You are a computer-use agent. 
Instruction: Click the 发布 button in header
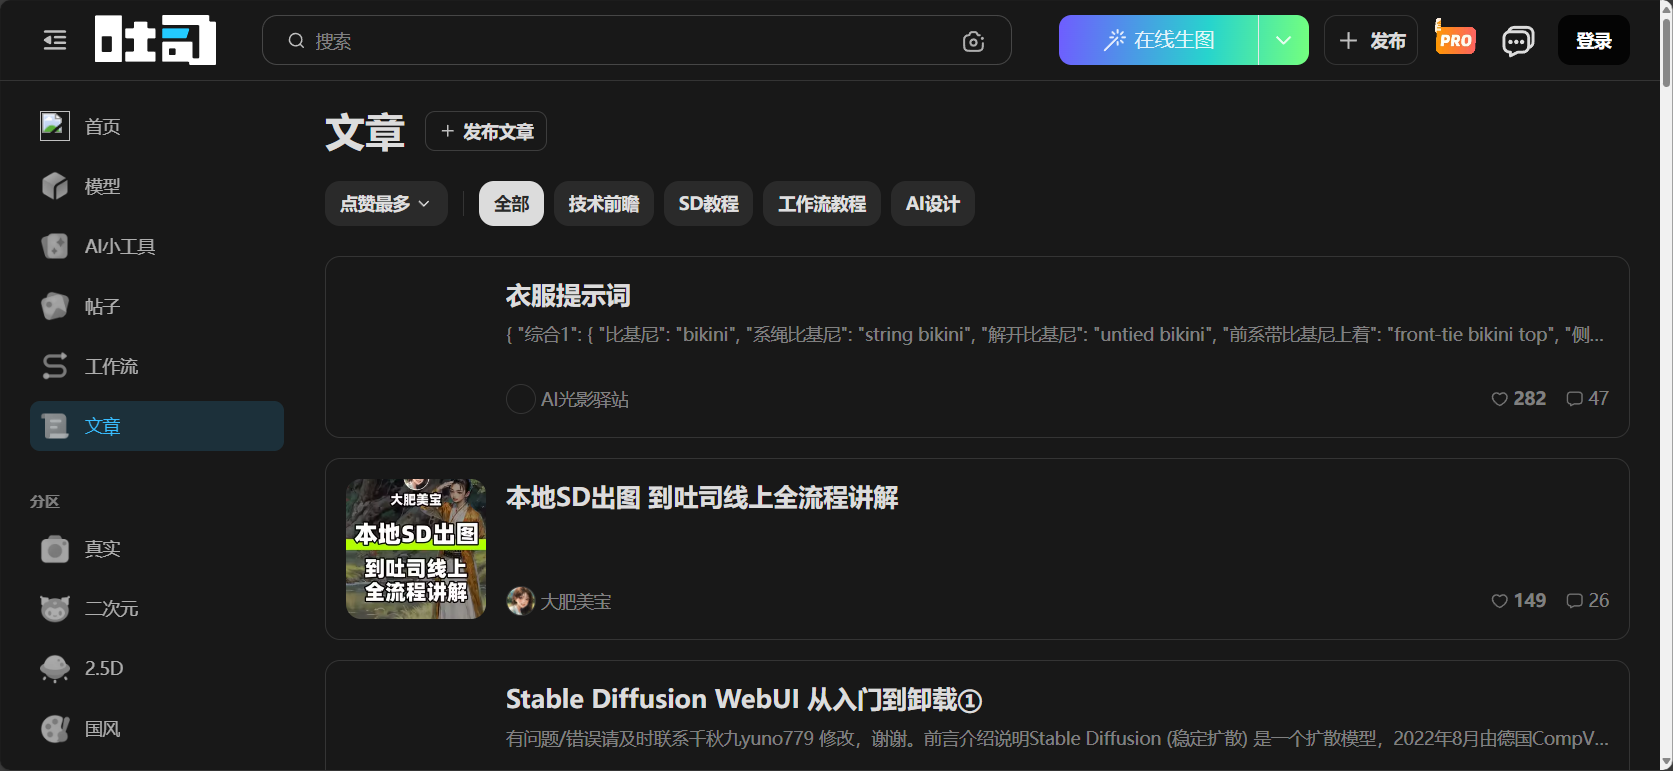(x=1371, y=40)
